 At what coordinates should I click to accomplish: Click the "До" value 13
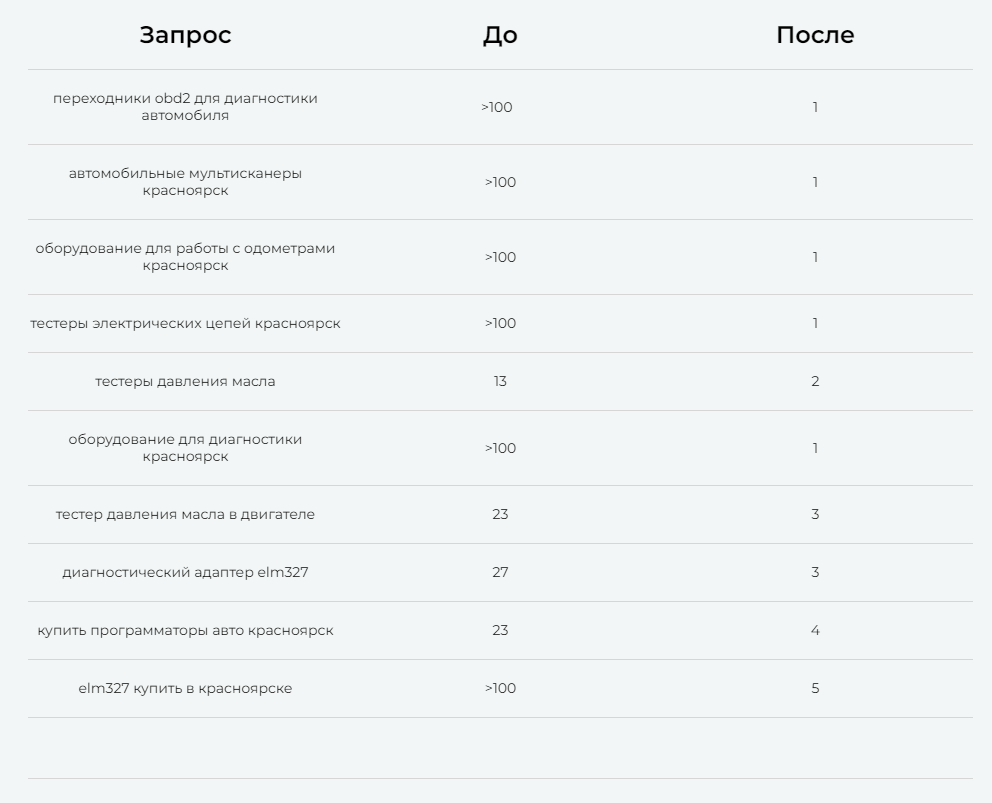point(500,381)
